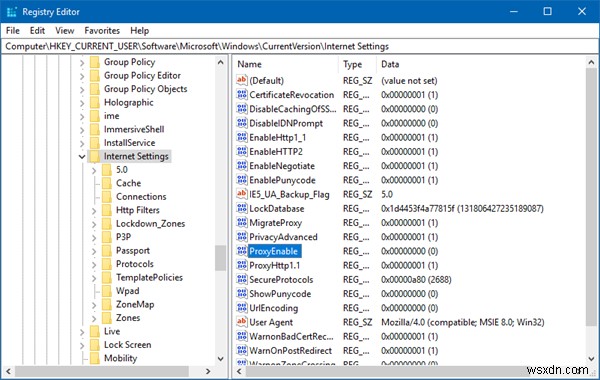Click the ProxyHttp1.1 DWORD icon
The height and width of the screenshot is (380, 600).
241,265
